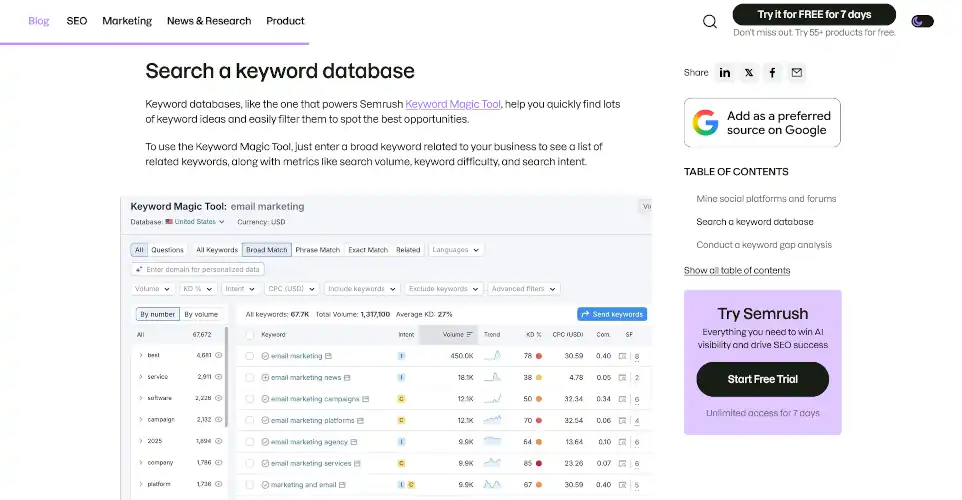The image size is (962, 500).
Task: Open the Advanced filters dropdown
Action: (523, 289)
